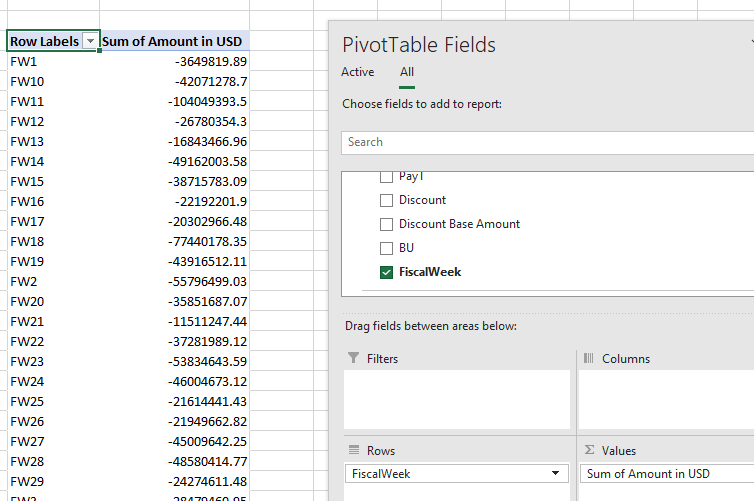Click the field Search box
Screen dimensions: 754x501
coord(545,142)
